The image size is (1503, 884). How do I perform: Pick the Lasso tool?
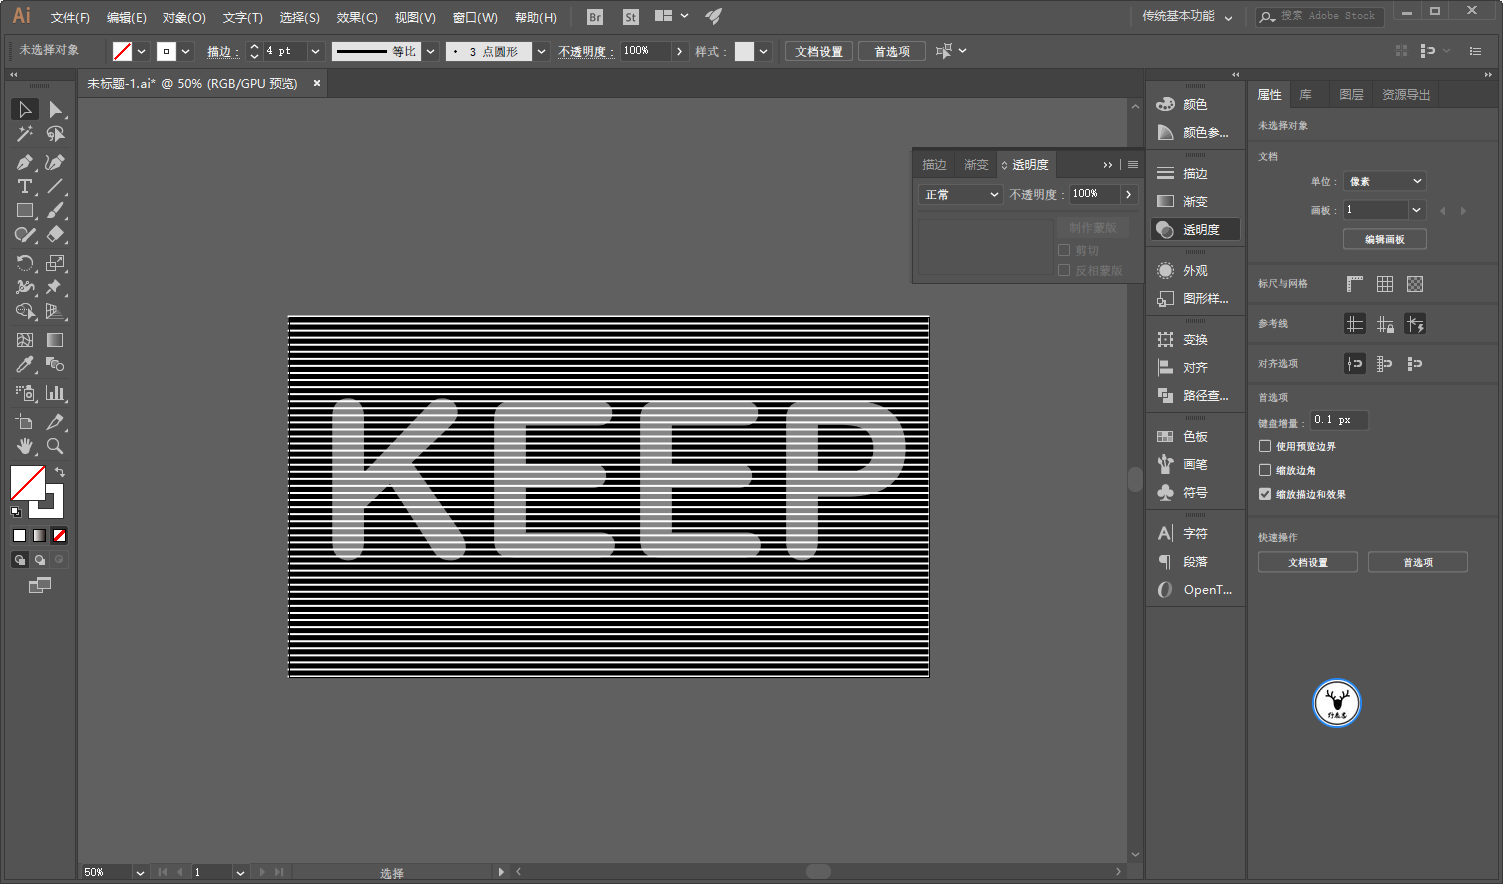coord(55,133)
